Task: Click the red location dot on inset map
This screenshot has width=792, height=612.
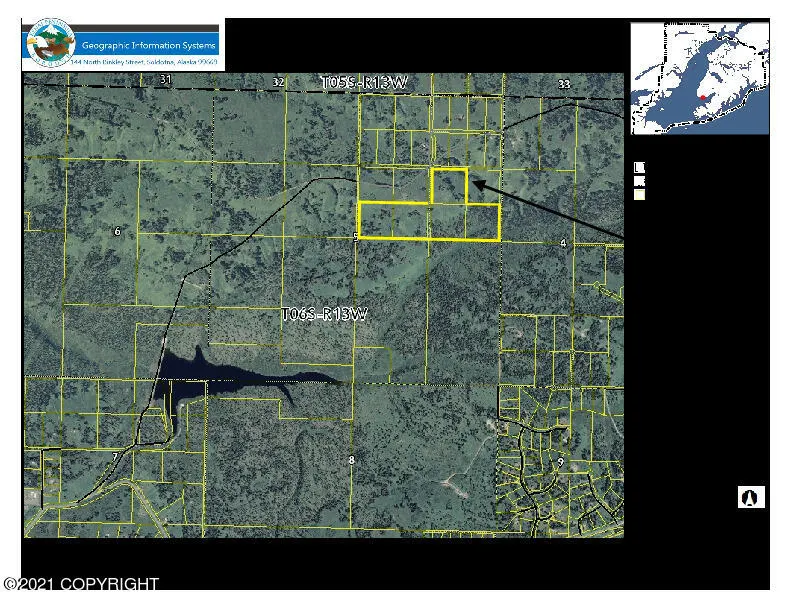Action: click(x=703, y=97)
